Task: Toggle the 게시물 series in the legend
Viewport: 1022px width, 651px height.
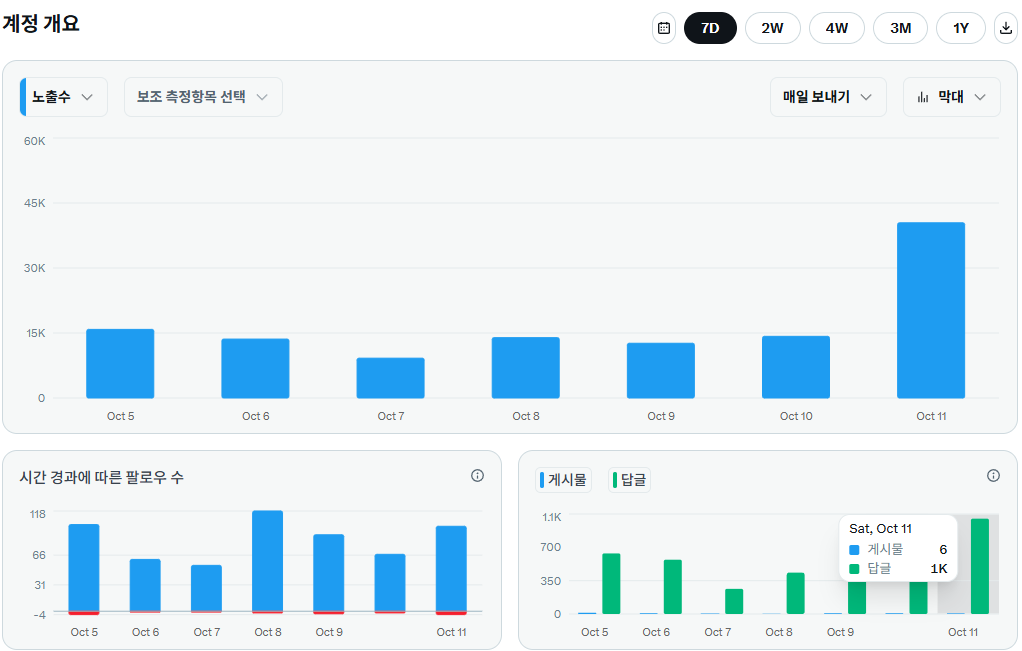Action: (x=564, y=480)
